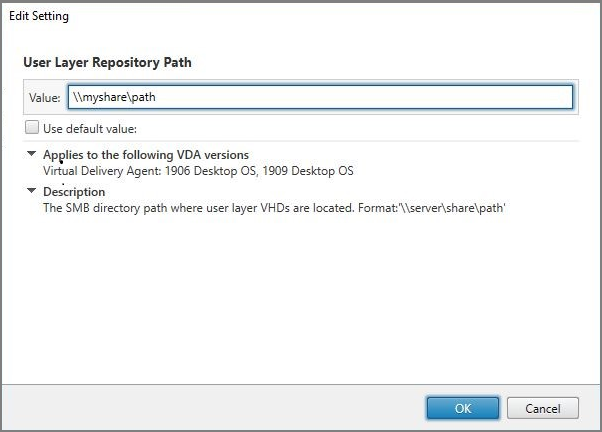
Task: Click the Use default value label text
Action: click(x=91, y=128)
